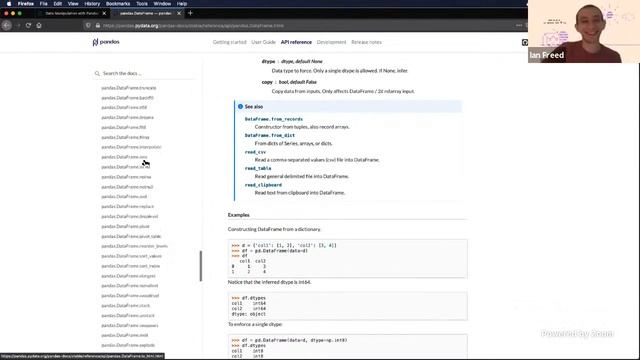Go back with the browser back arrow
Screen dimensions: 640x360
coord(7,25)
